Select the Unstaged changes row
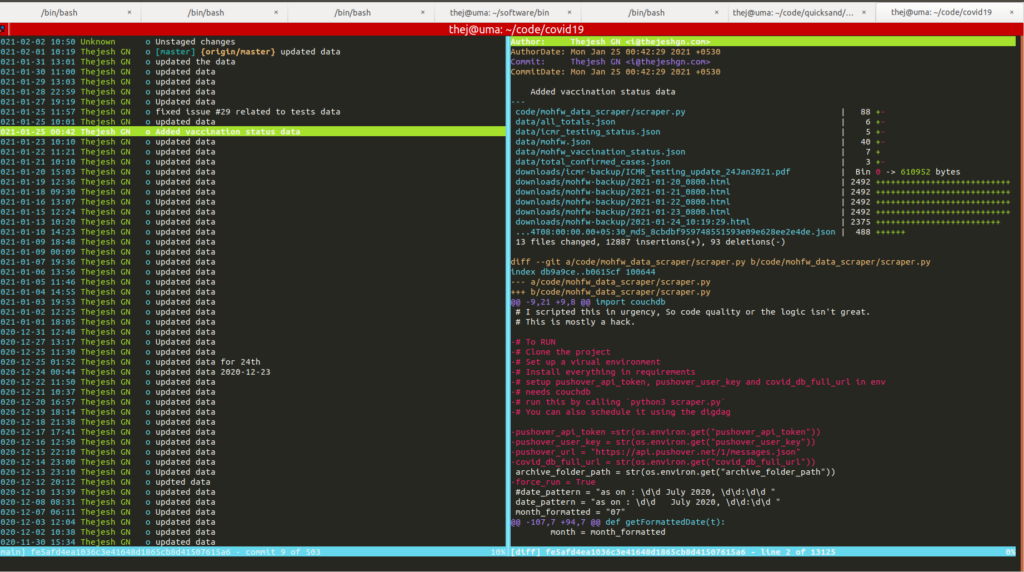The height and width of the screenshot is (572, 1024). [x=253, y=42]
